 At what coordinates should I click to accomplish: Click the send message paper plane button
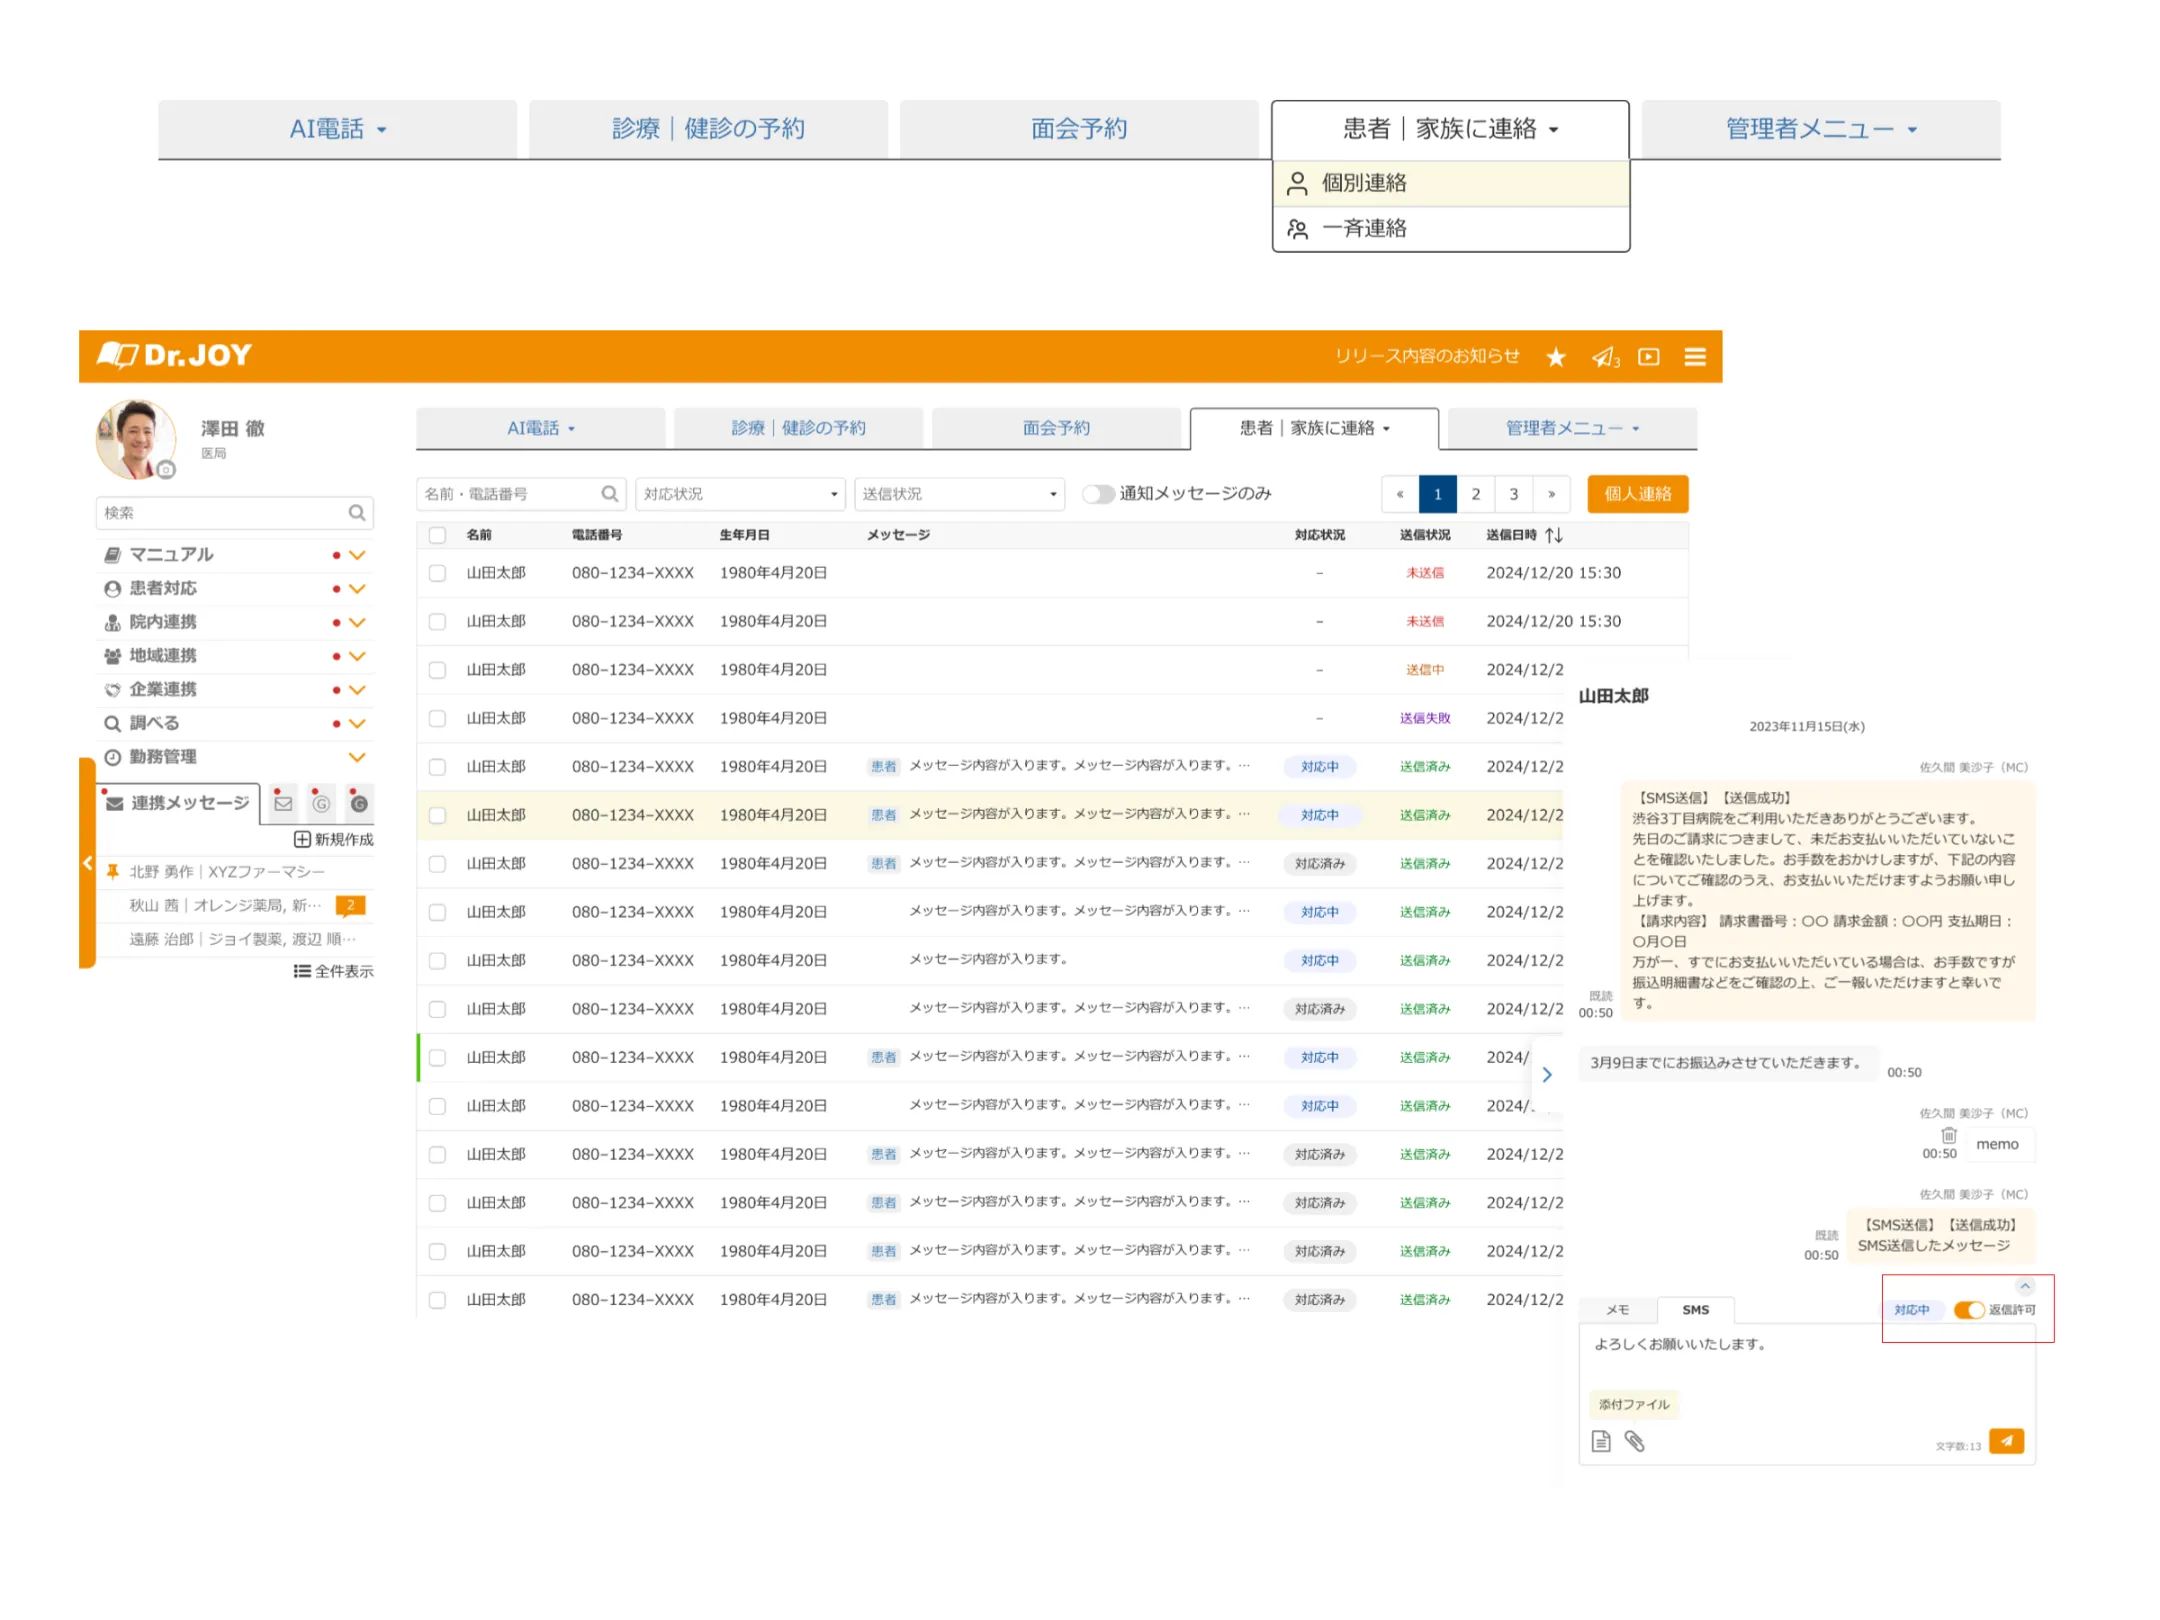pyautogui.click(x=2006, y=1441)
